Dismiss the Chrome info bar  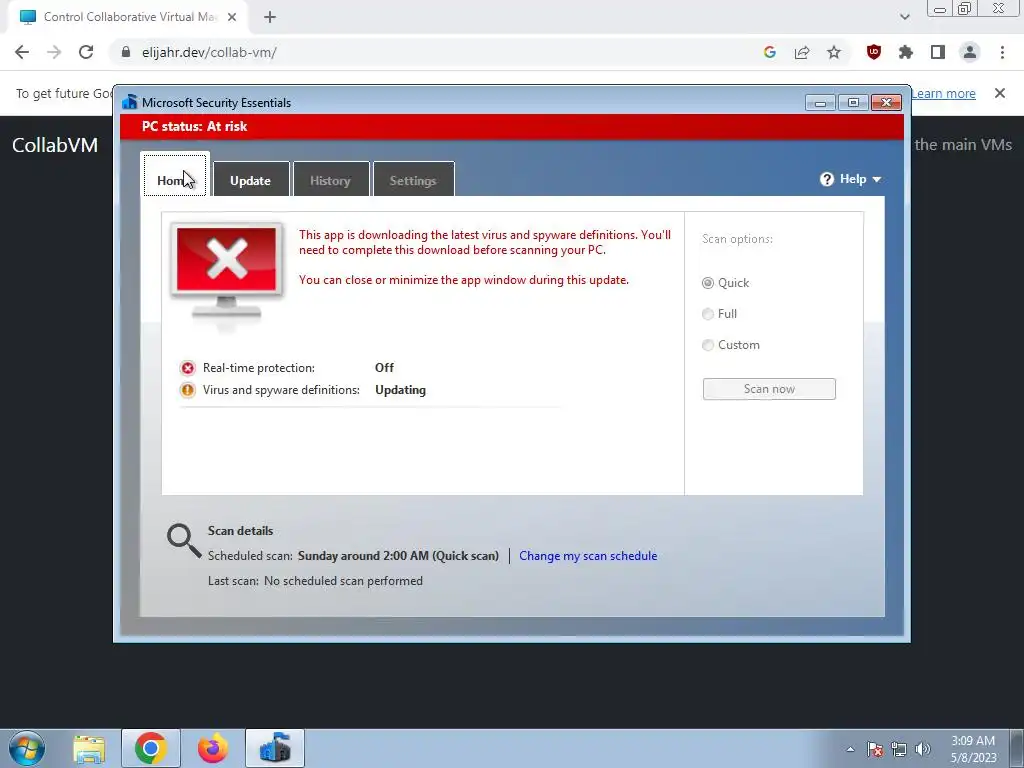pyautogui.click(x=1000, y=93)
